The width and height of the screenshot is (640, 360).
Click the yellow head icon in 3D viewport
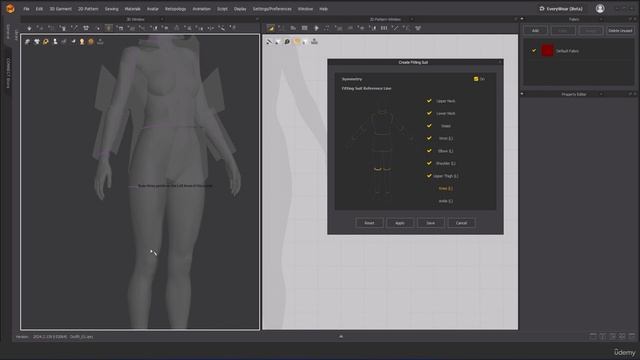tap(82, 42)
